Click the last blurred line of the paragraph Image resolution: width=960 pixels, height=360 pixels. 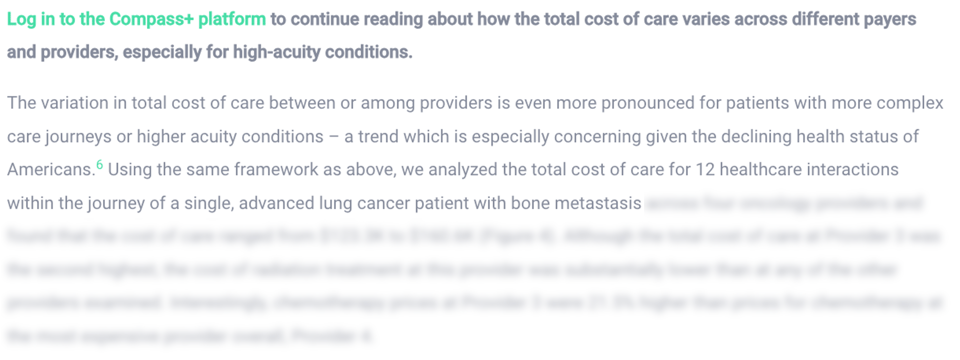coord(190,336)
